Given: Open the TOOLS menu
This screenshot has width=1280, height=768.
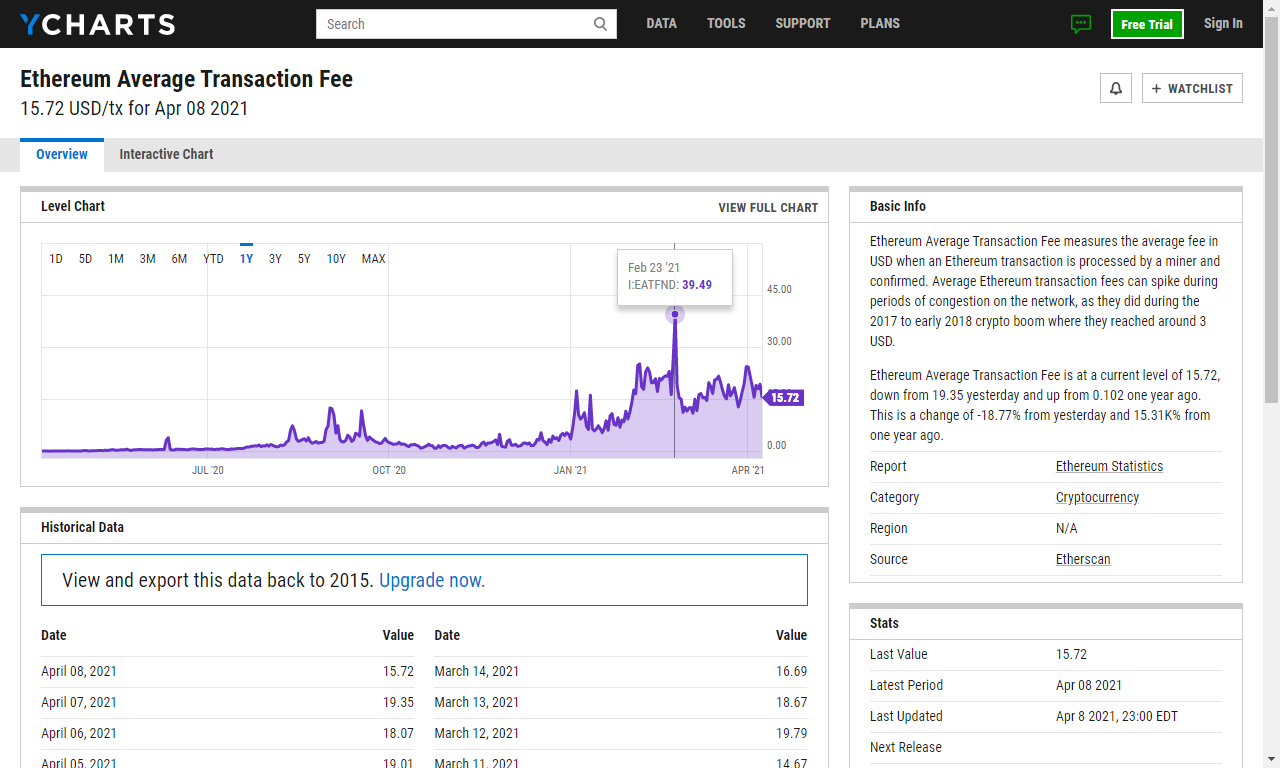Looking at the screenshot, I should (x=726, y=24).
